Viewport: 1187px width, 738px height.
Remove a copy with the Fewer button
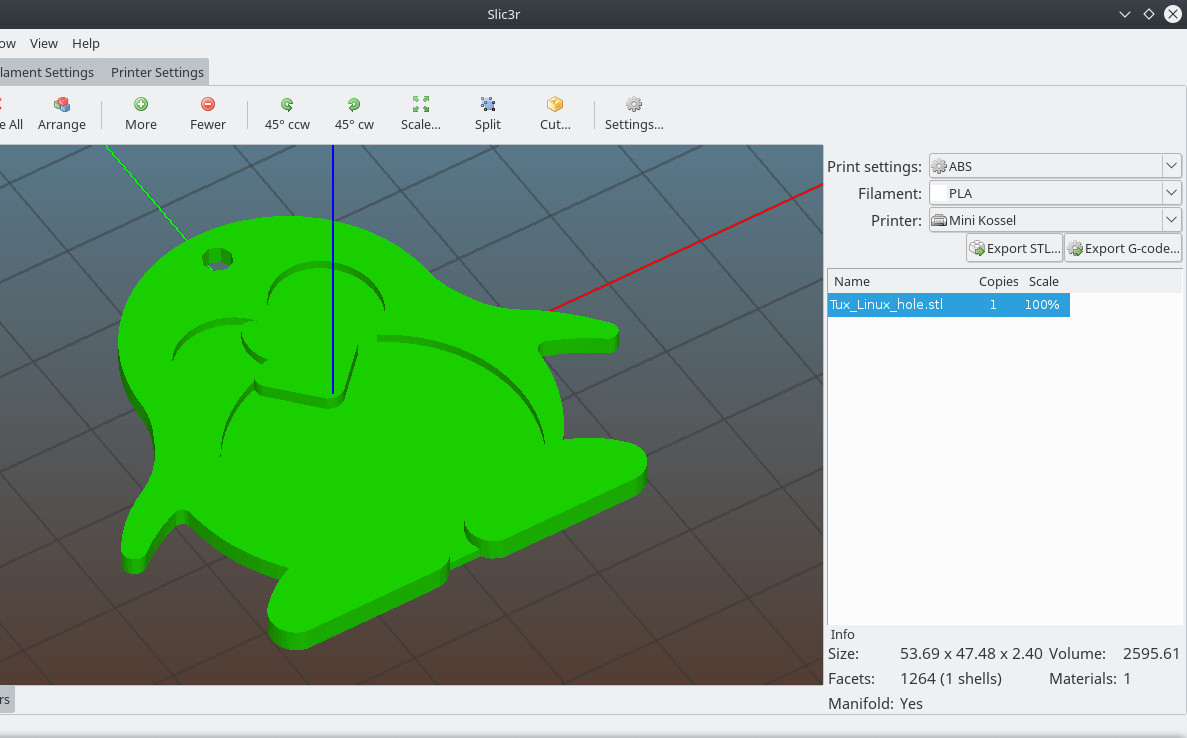[207, 114]
